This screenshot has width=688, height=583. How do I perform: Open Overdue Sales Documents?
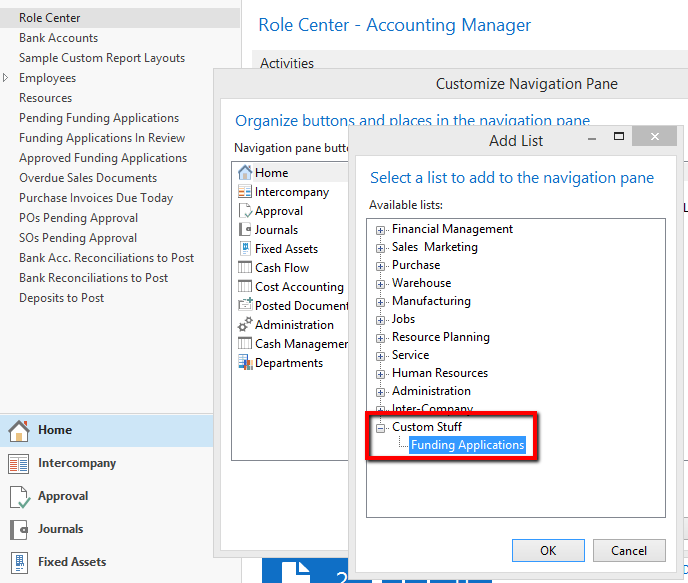(x=88, y=178)
